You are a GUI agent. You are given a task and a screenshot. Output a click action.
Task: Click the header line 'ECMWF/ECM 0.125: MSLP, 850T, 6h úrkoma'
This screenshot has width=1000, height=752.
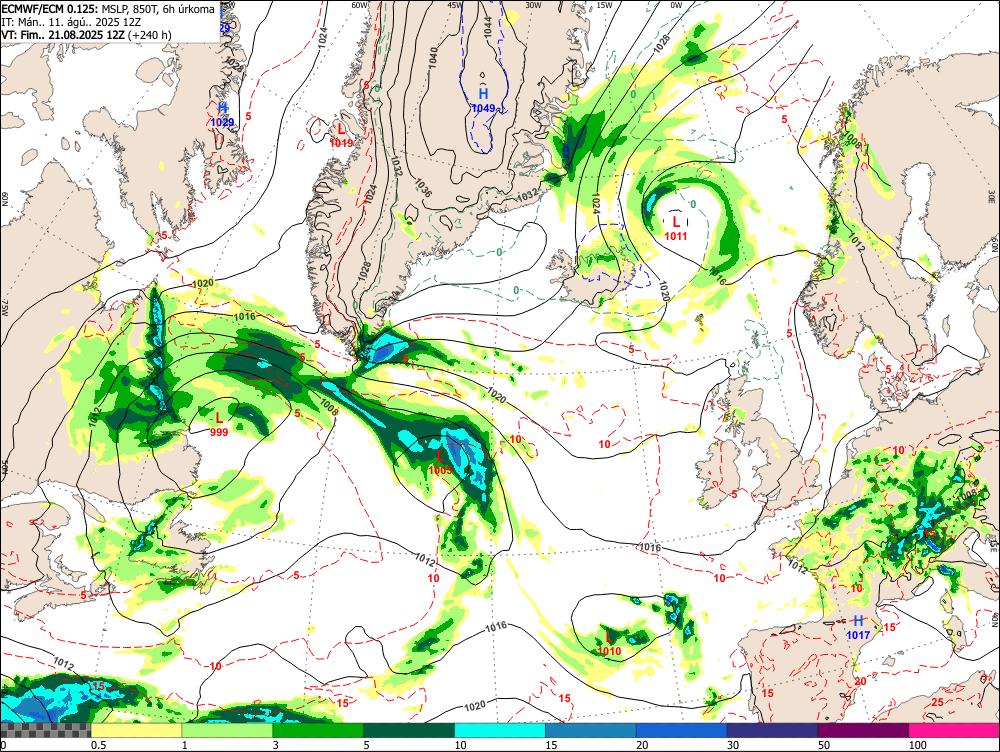click(x=108, y=9)
